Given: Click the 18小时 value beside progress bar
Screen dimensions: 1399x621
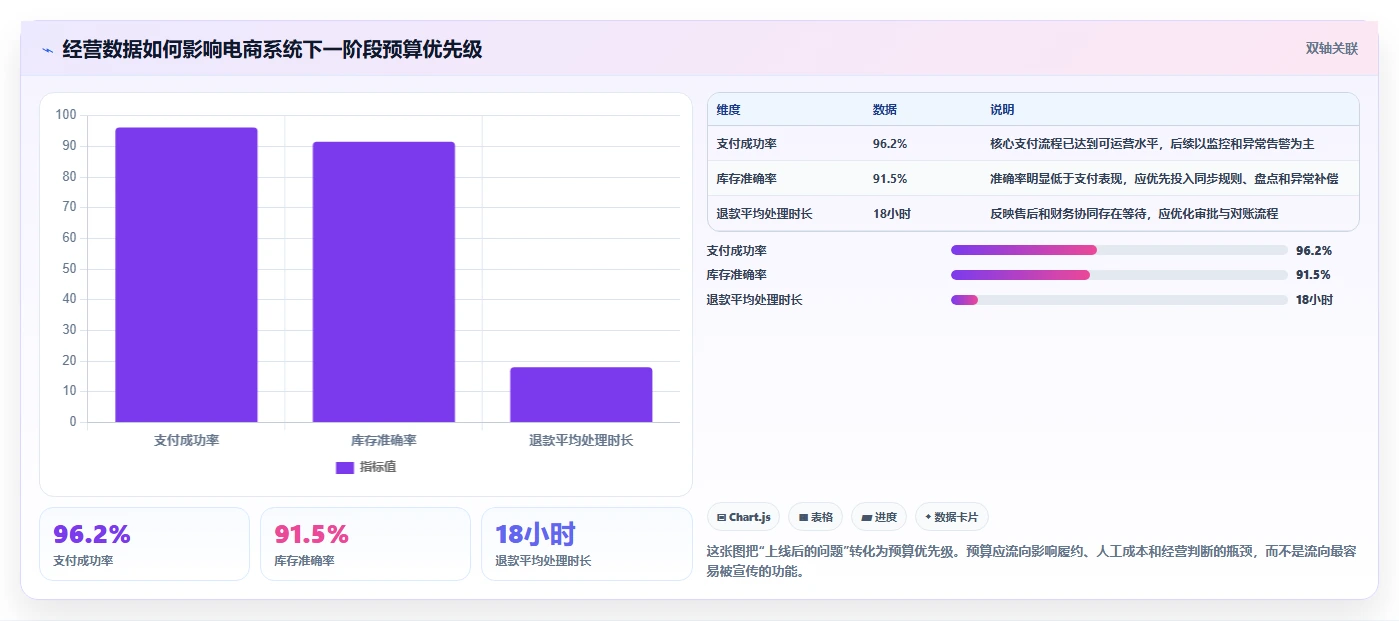Looking at the screenshot, I should tap(1315, 299).
